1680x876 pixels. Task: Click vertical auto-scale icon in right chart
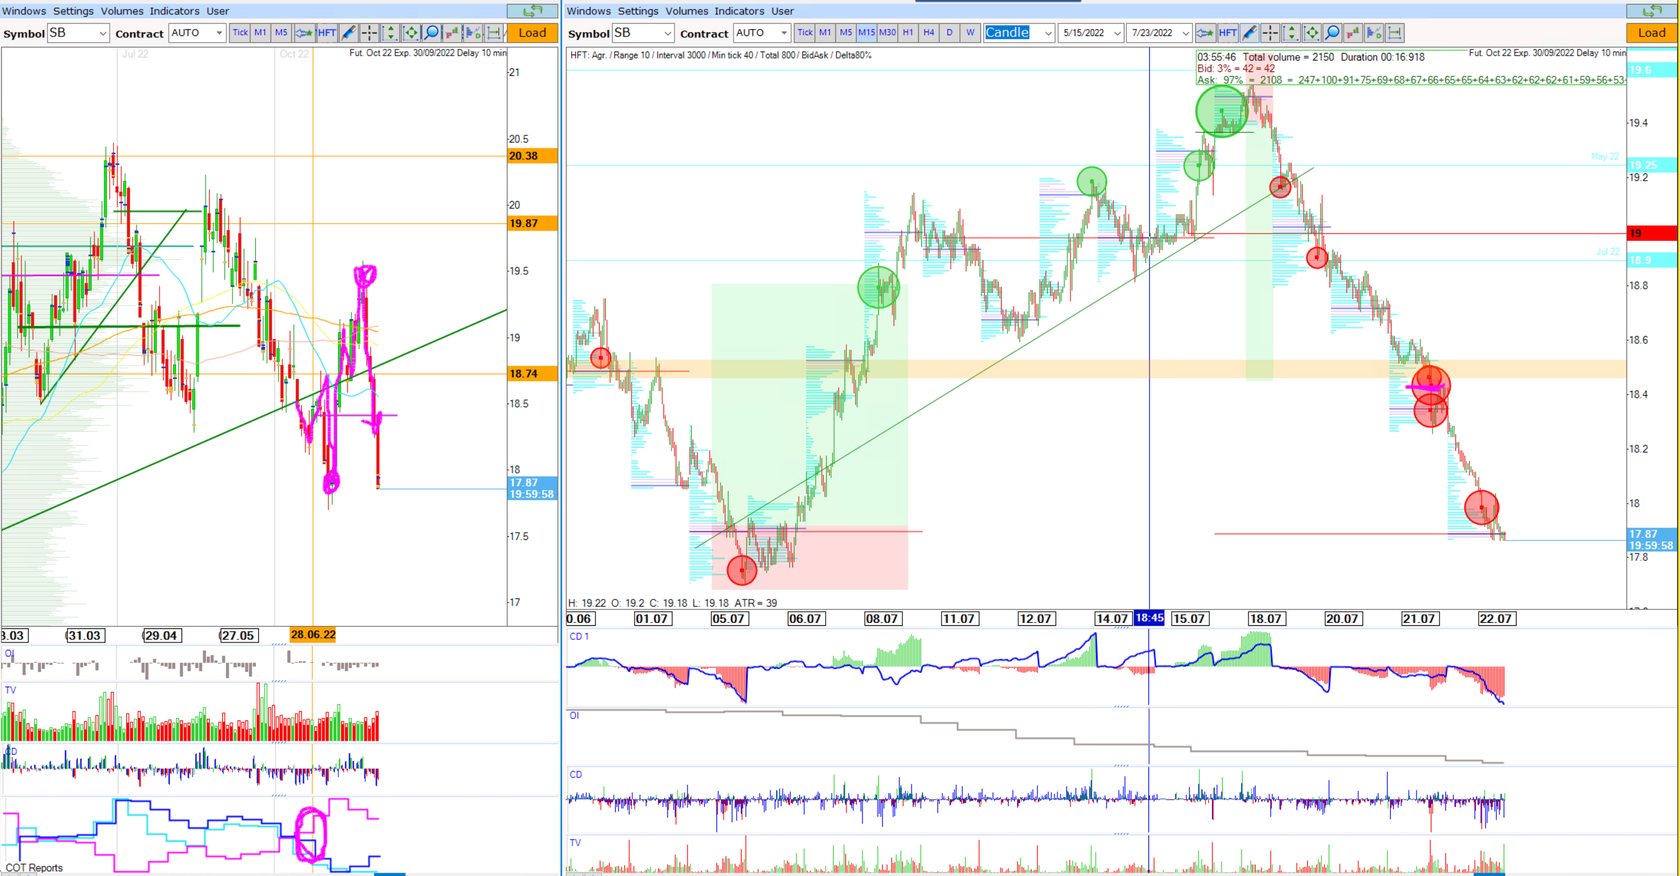1291,33
